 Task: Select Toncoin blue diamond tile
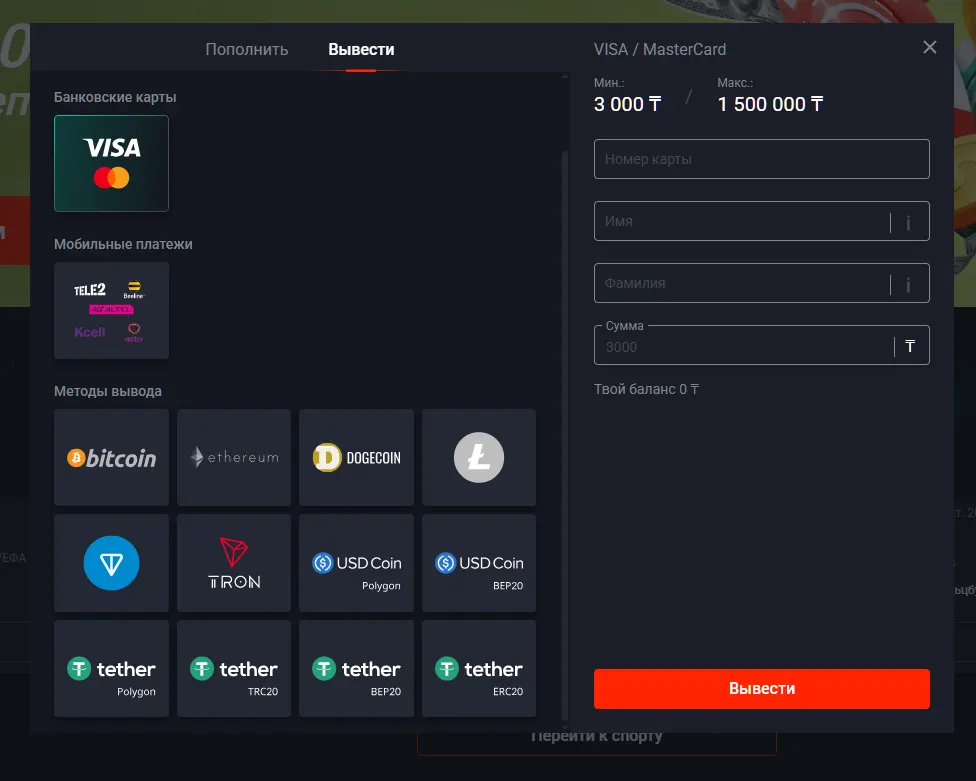pos(111,563)
